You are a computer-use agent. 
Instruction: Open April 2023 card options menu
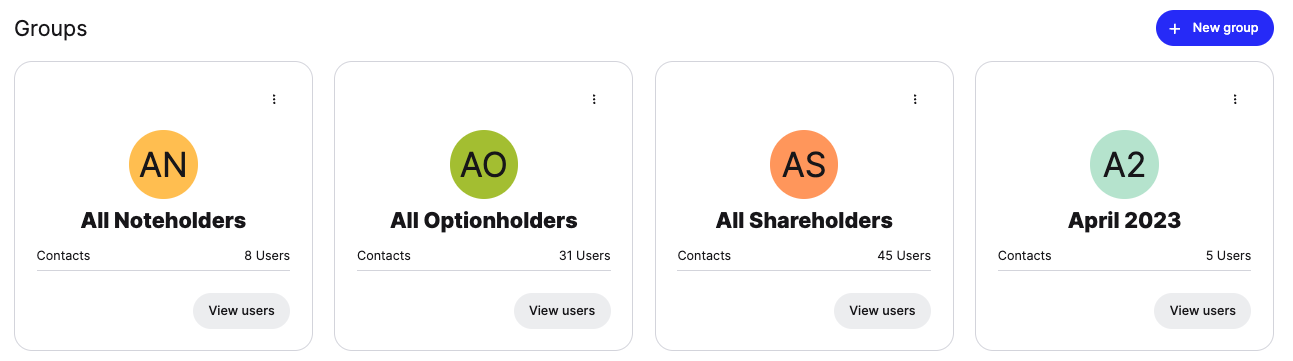coord(1235,99)
